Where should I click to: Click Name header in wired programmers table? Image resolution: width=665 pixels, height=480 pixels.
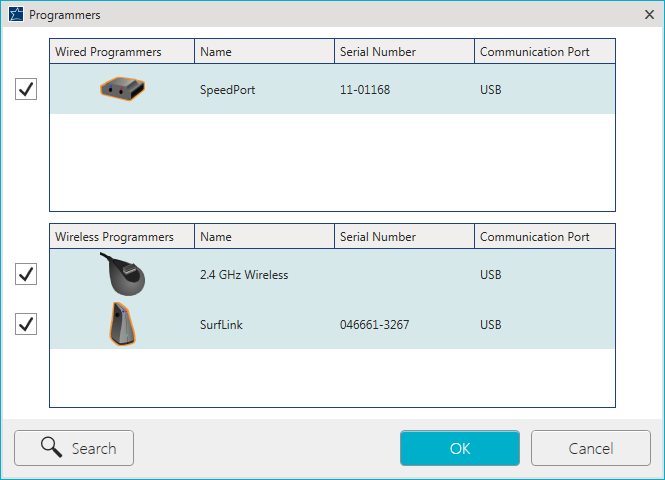[x=265, y=52]
